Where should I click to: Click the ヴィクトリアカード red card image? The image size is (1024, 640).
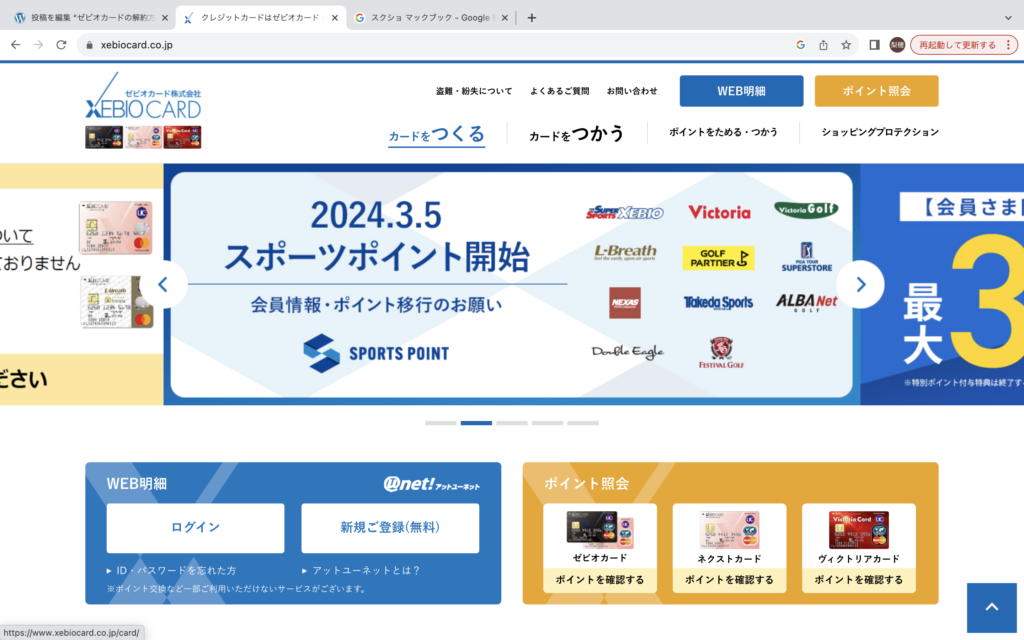click(858, 530)
